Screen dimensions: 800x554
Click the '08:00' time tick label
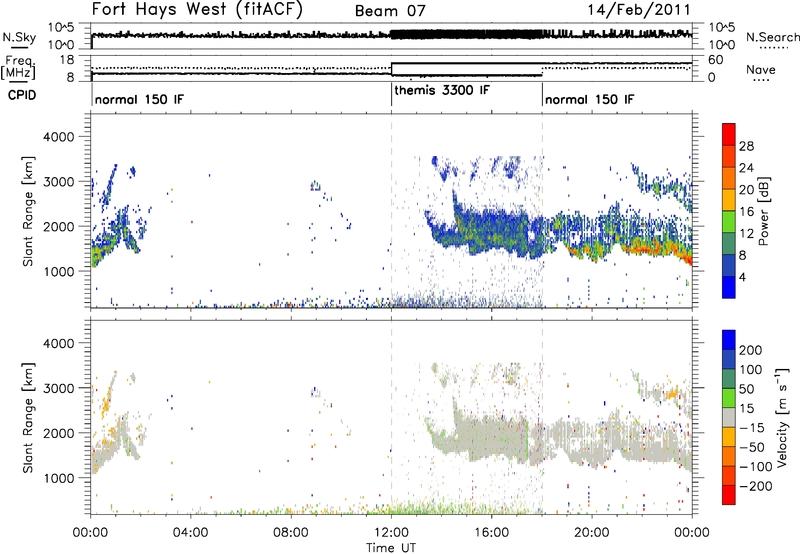(x=291, y=533)
